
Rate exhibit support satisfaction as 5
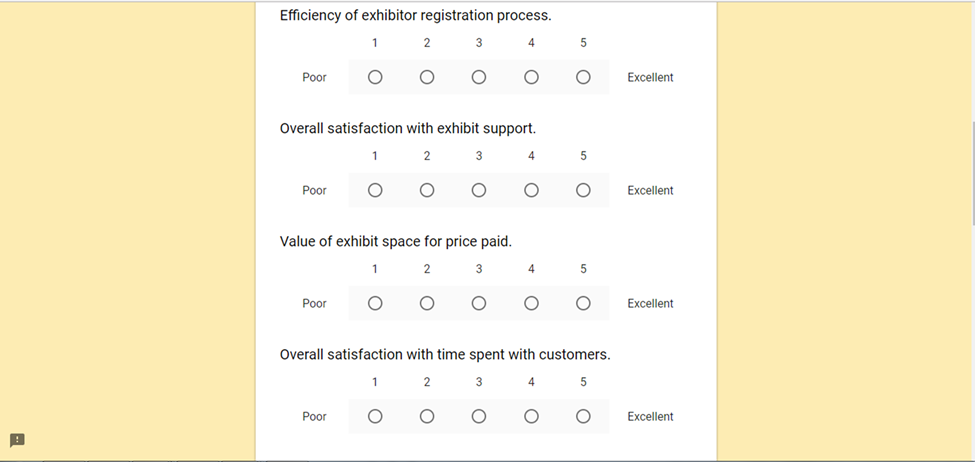[x=583, y=190]
